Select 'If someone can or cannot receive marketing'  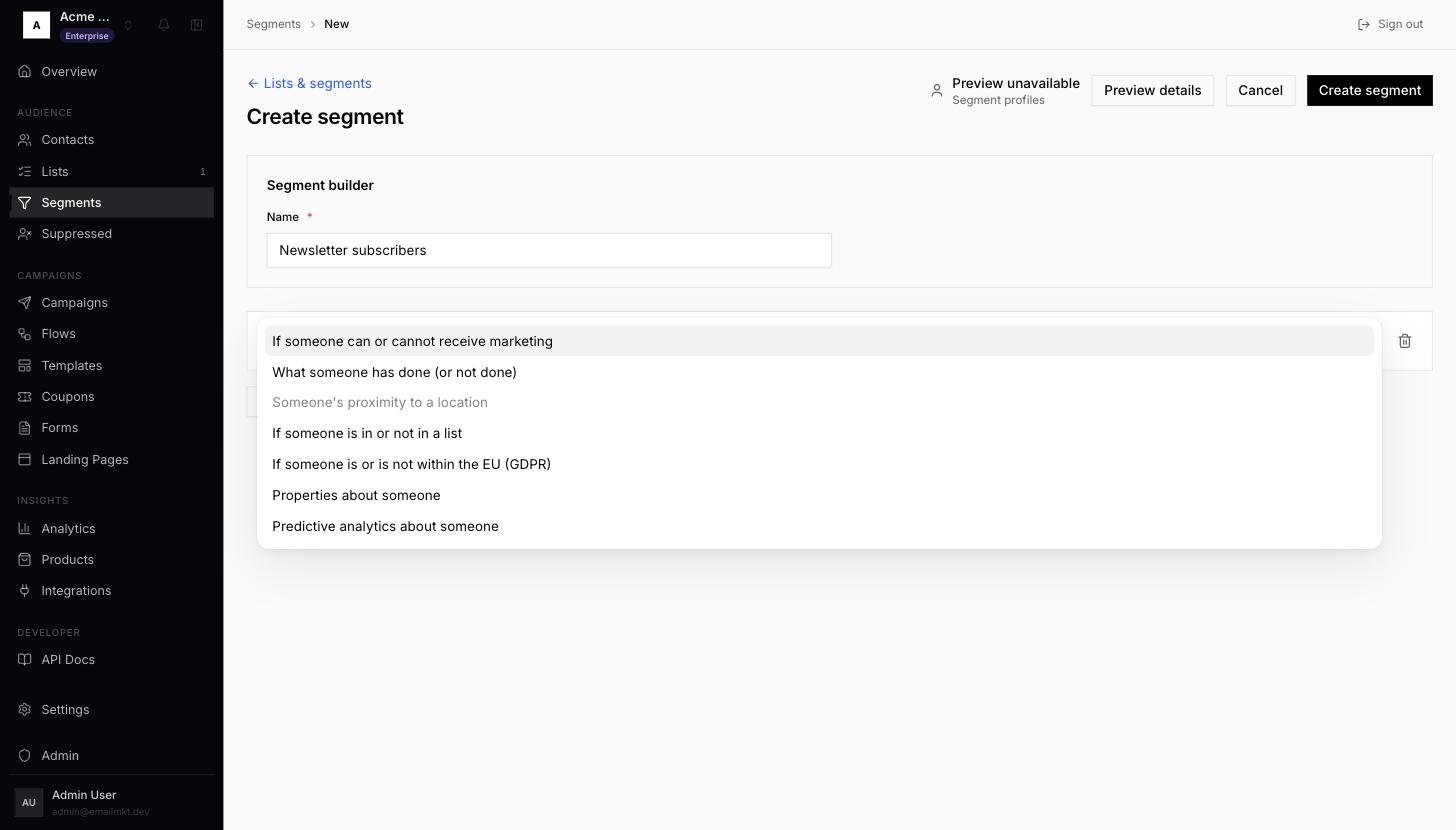[819, 341]
